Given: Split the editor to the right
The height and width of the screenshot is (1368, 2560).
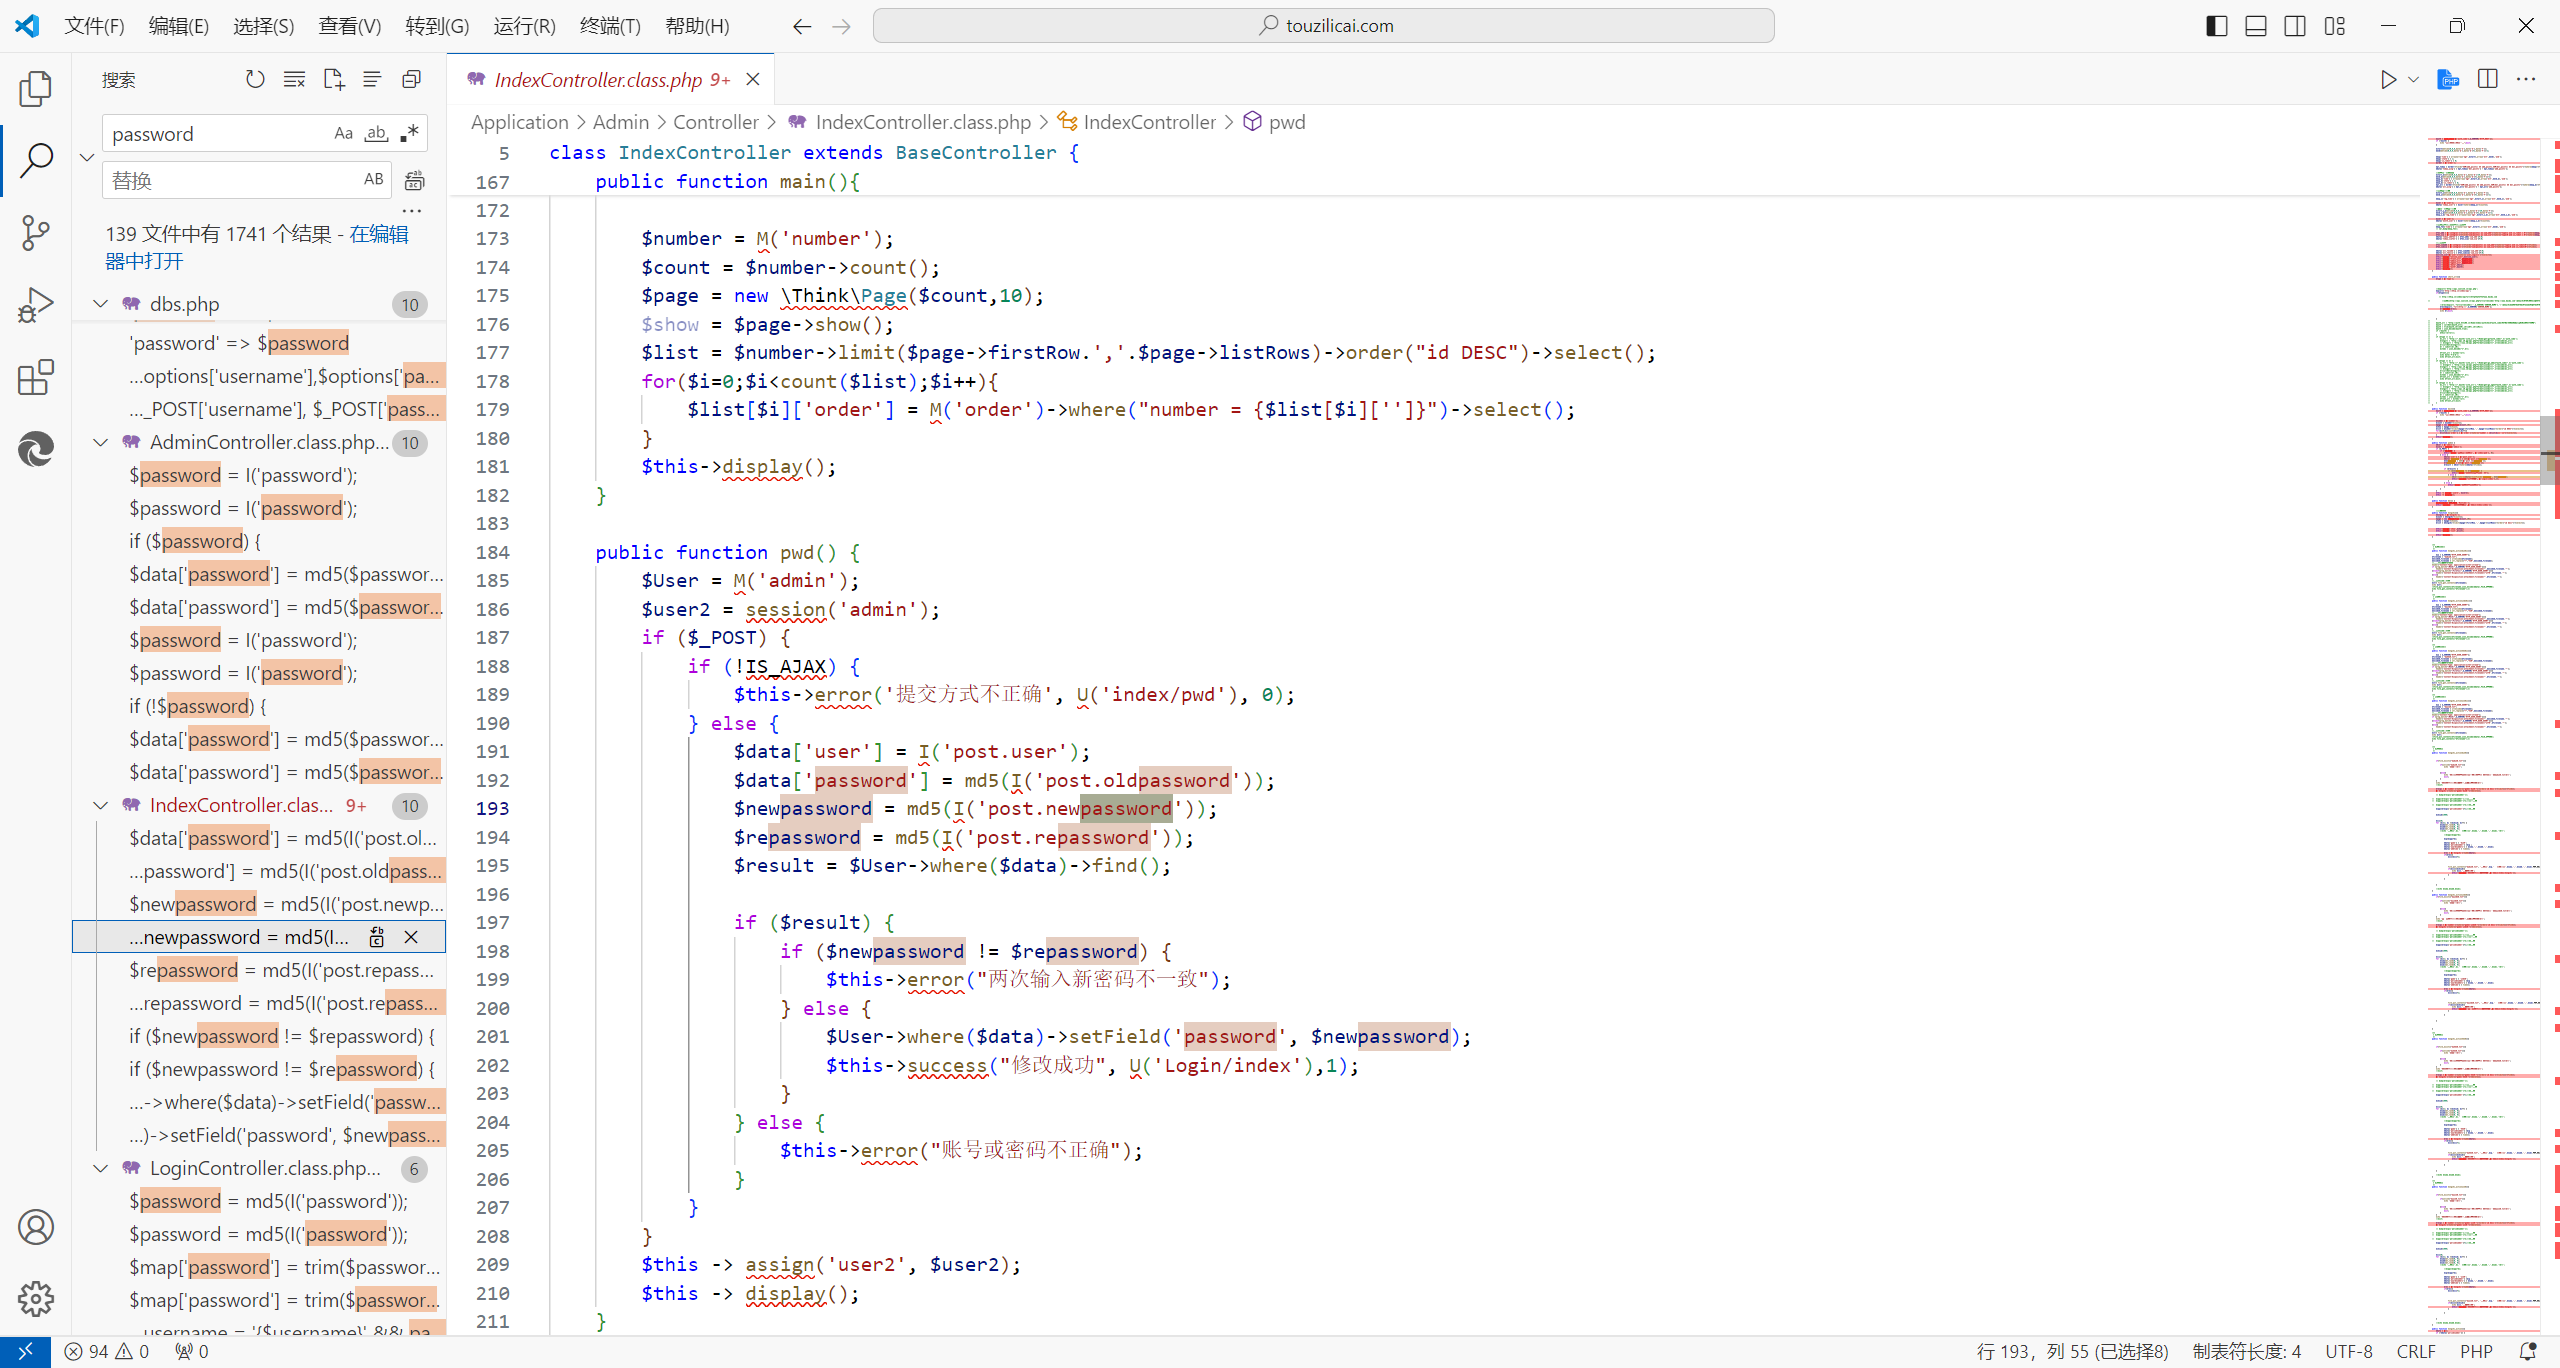Looking at the screenshot, I should pyautogui.click(x=2487, y=79).
